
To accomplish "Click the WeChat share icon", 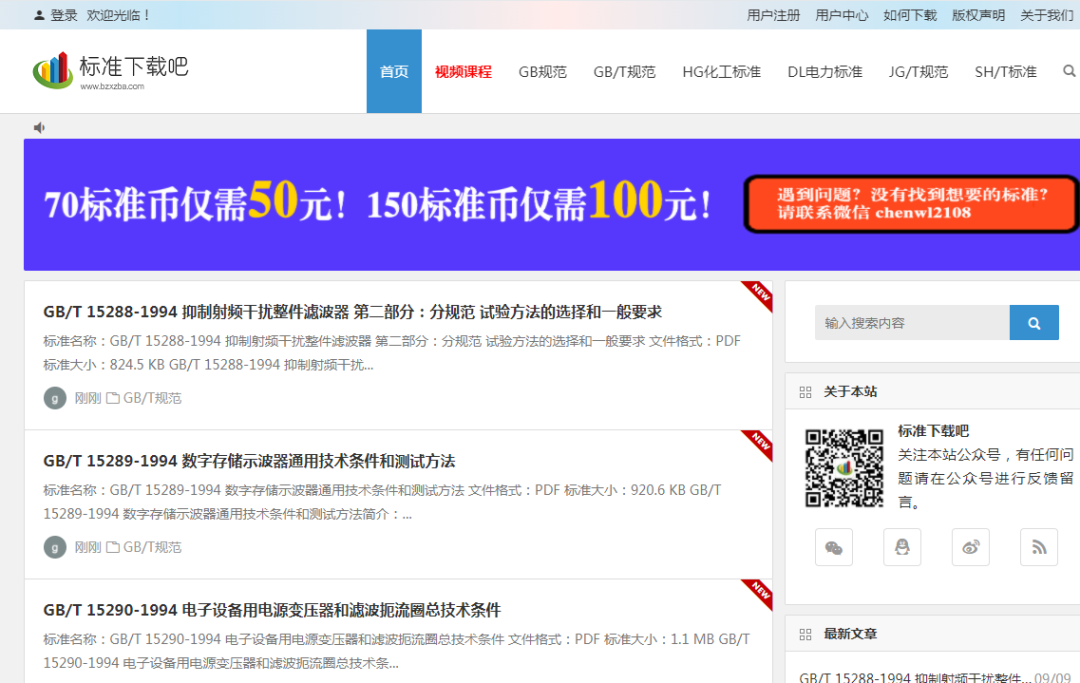I will point(834,547).
